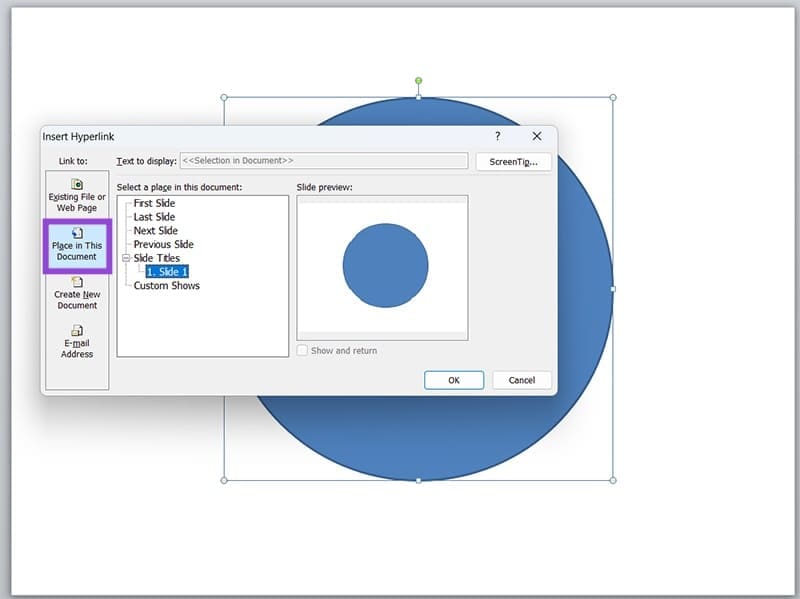Toggle the Show and return checkbox
The width and height of the screenshot is (800, 599).
pyautogui.click(x=303, y=351)
